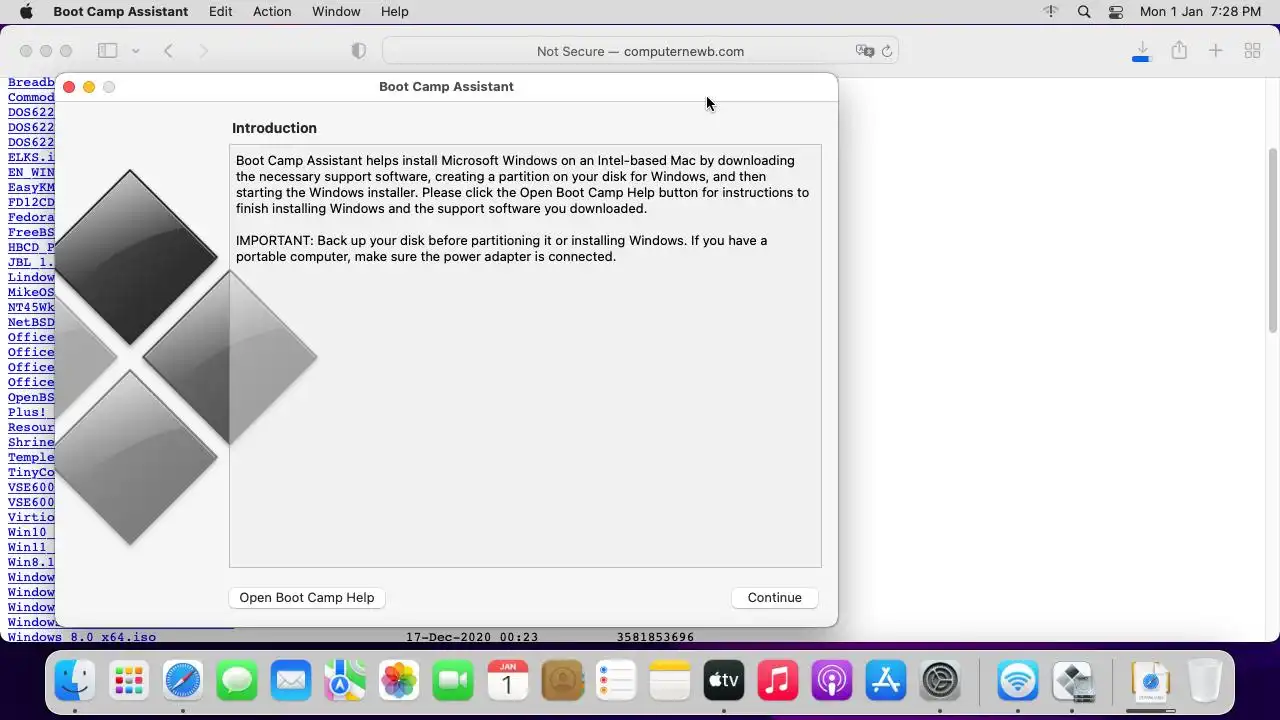1280x720 pixels.
Task: Click the Virtio link in Safari page
Action: click(x=31, y=517)
